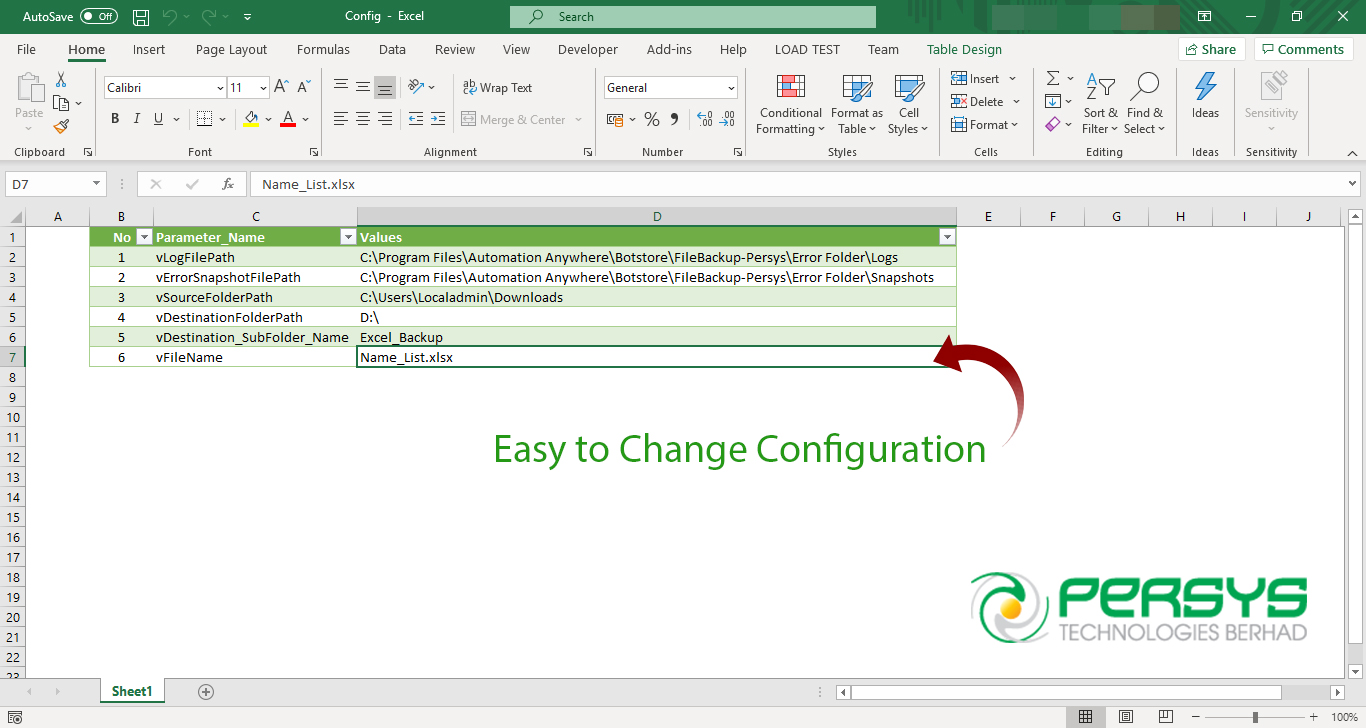Click the Conditional Formatting icon
The height and width of the screenshot is (728, 1366).
coord(790,89)
